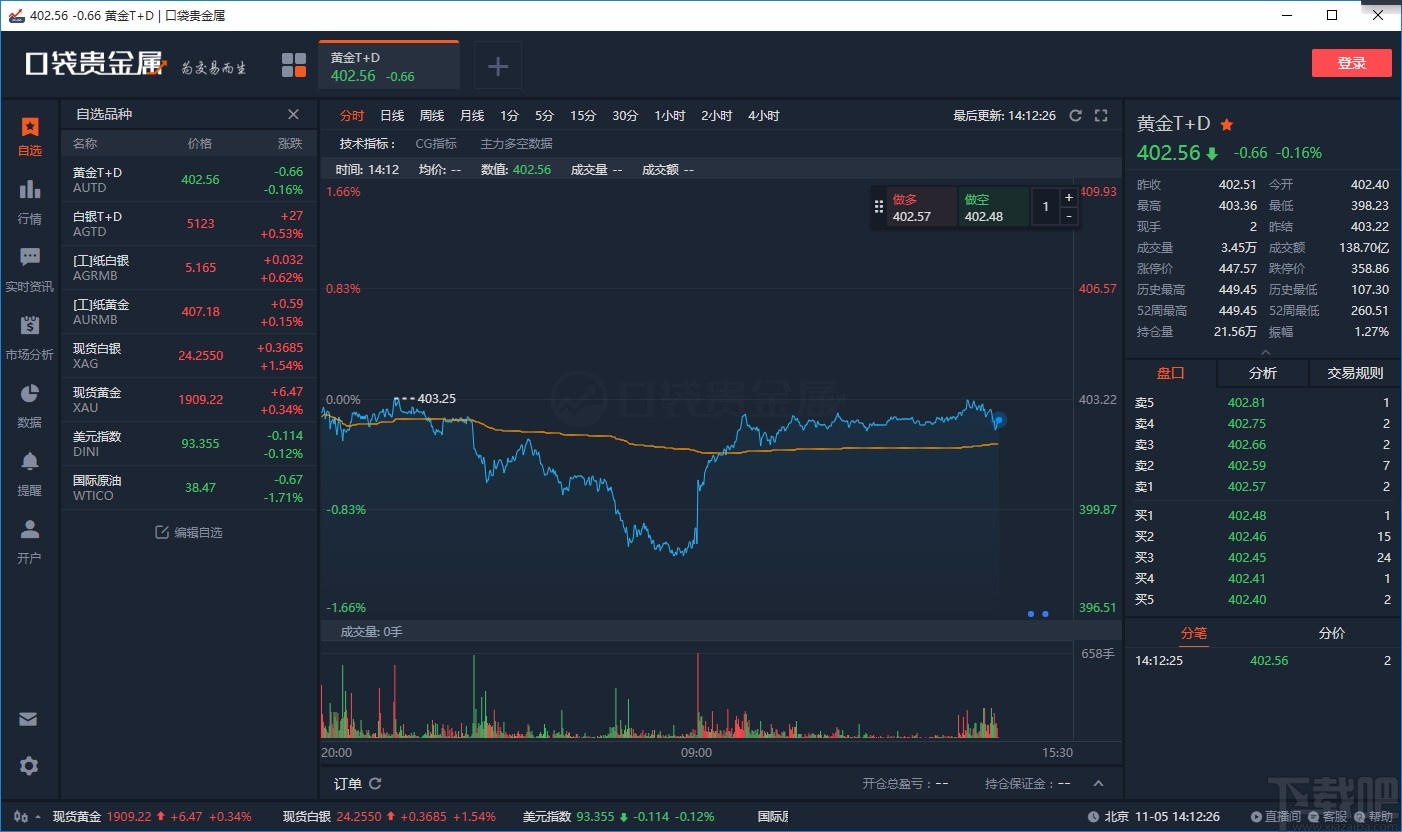This screenshot has height=832, width=1402.
Task: Switch between 做多 and 做空 with 做空 button
Action: tap(993, 206)
